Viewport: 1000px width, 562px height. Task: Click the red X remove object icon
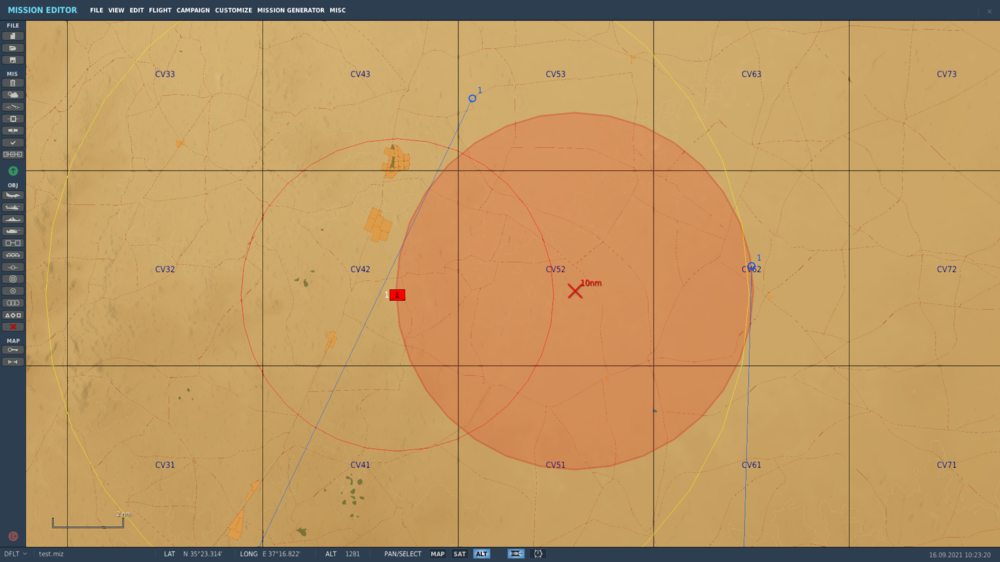pyautogui.click(x=13, y=327)
